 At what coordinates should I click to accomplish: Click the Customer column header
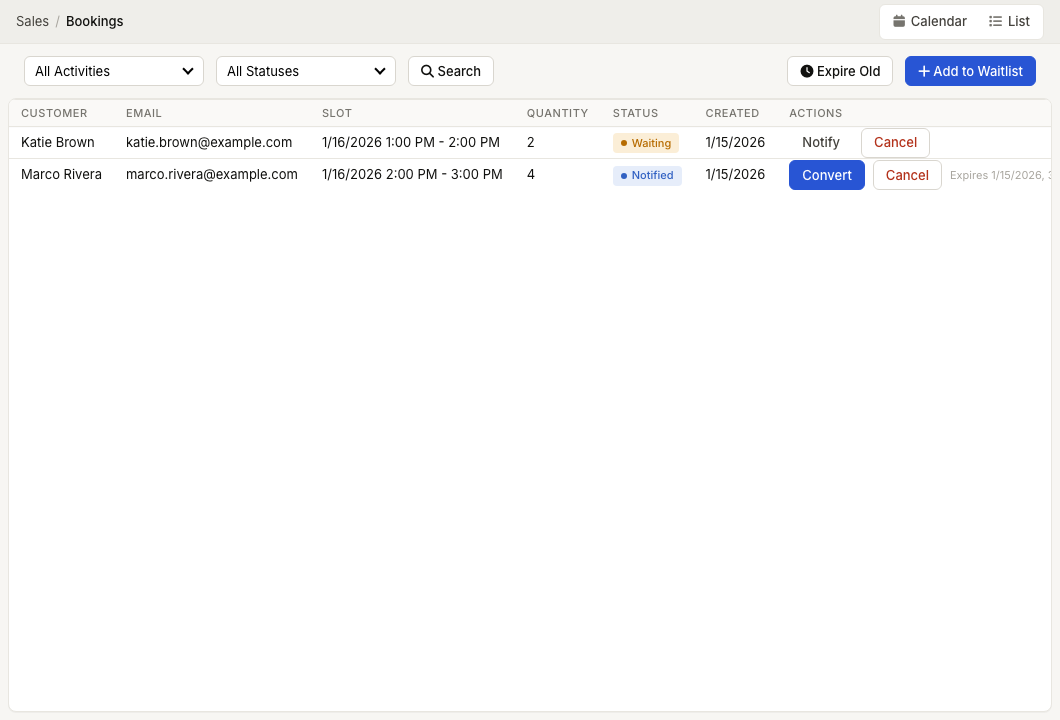click(x=54, y=114)
